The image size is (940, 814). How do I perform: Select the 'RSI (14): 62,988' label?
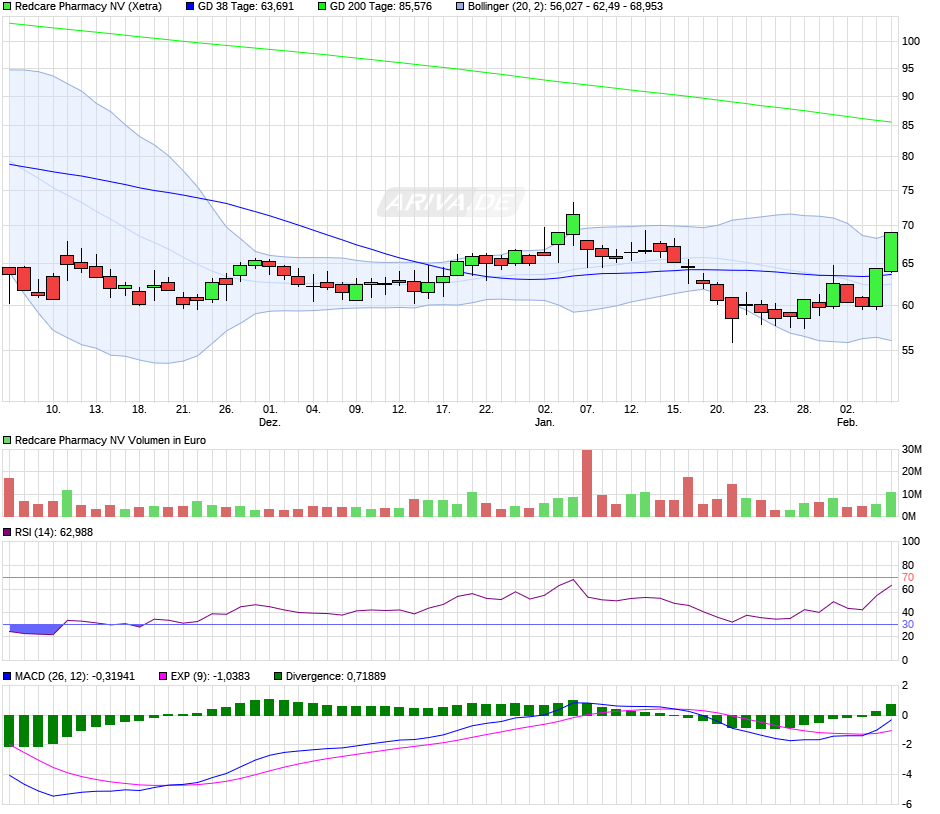[54, 532]
